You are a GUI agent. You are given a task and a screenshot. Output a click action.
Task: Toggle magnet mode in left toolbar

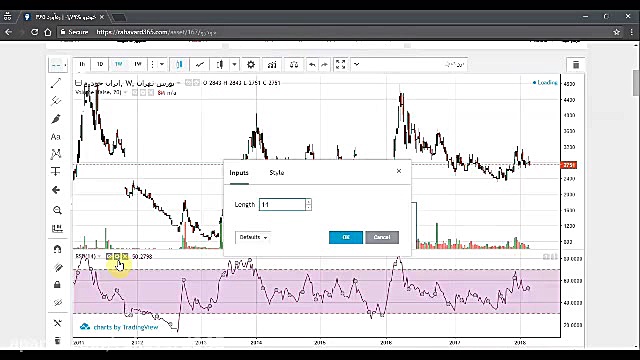coord(57,249)
